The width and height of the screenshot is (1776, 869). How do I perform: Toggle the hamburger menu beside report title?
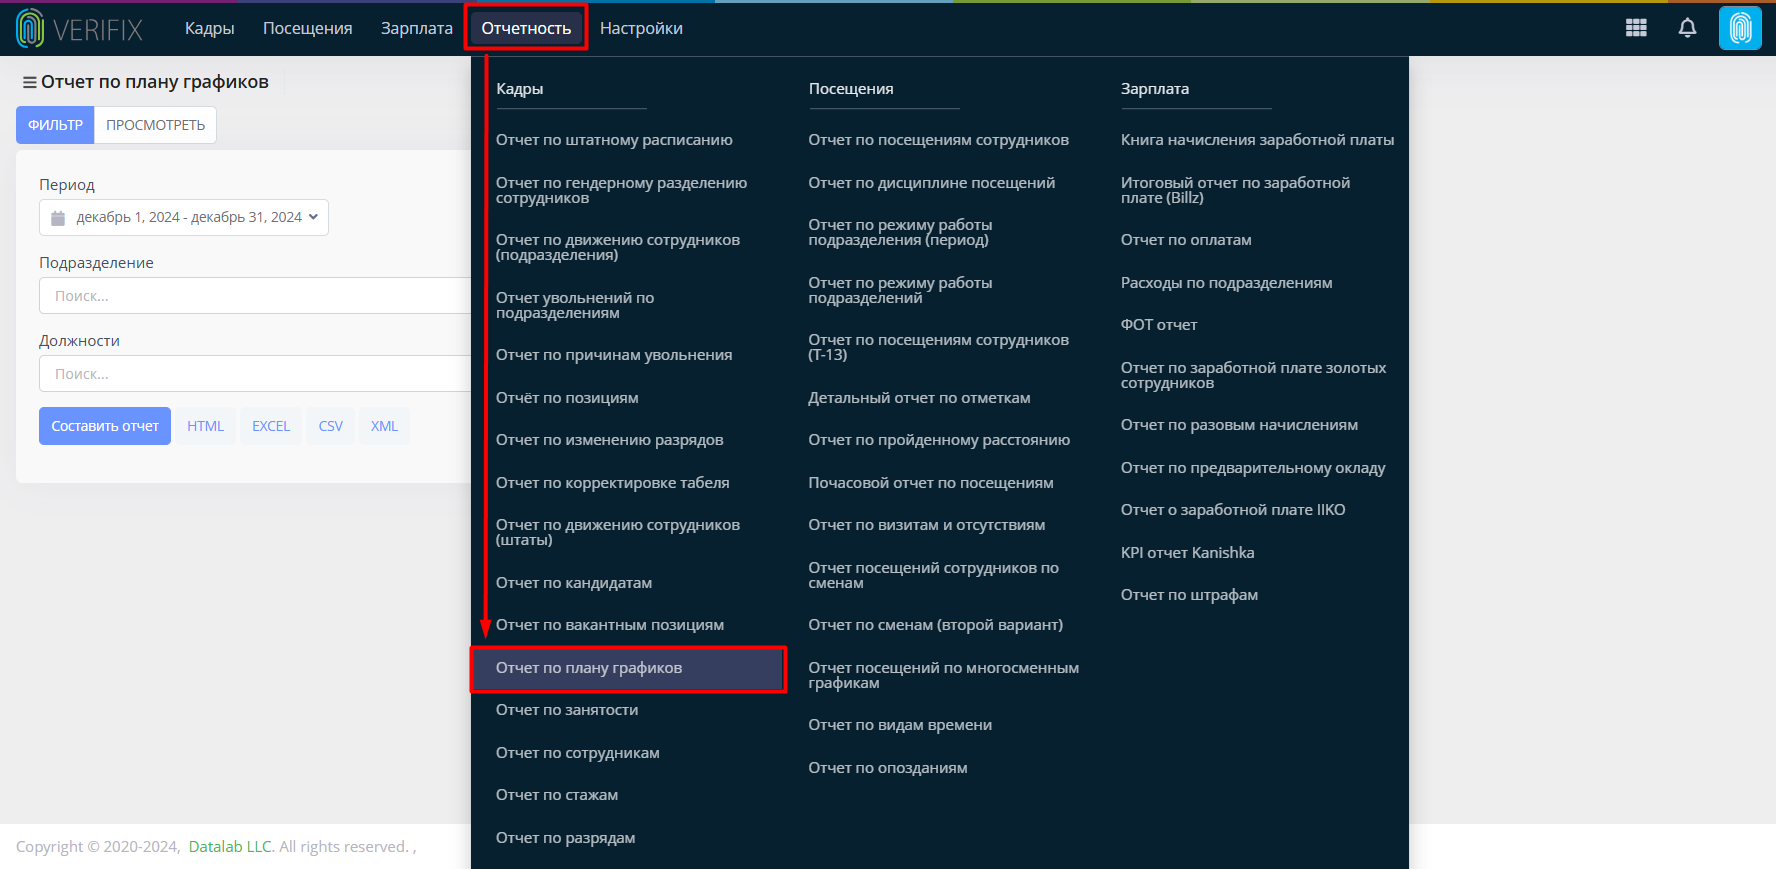pos(30,82)
